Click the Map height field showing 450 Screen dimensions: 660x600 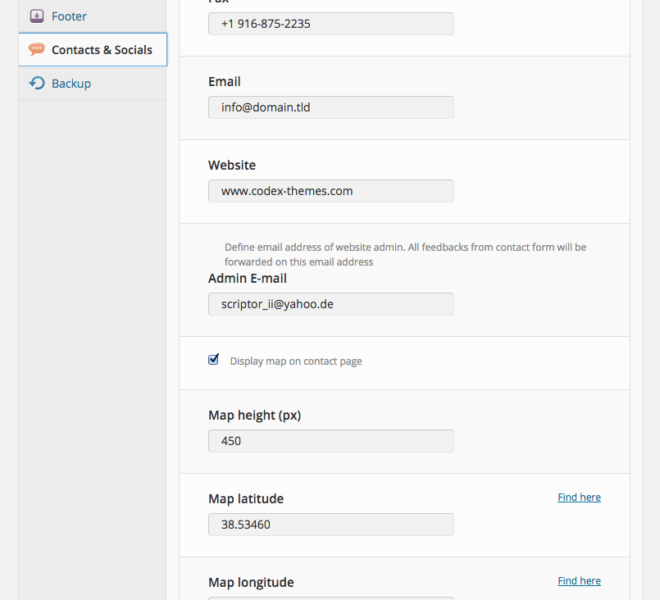[x=330, y=441]
